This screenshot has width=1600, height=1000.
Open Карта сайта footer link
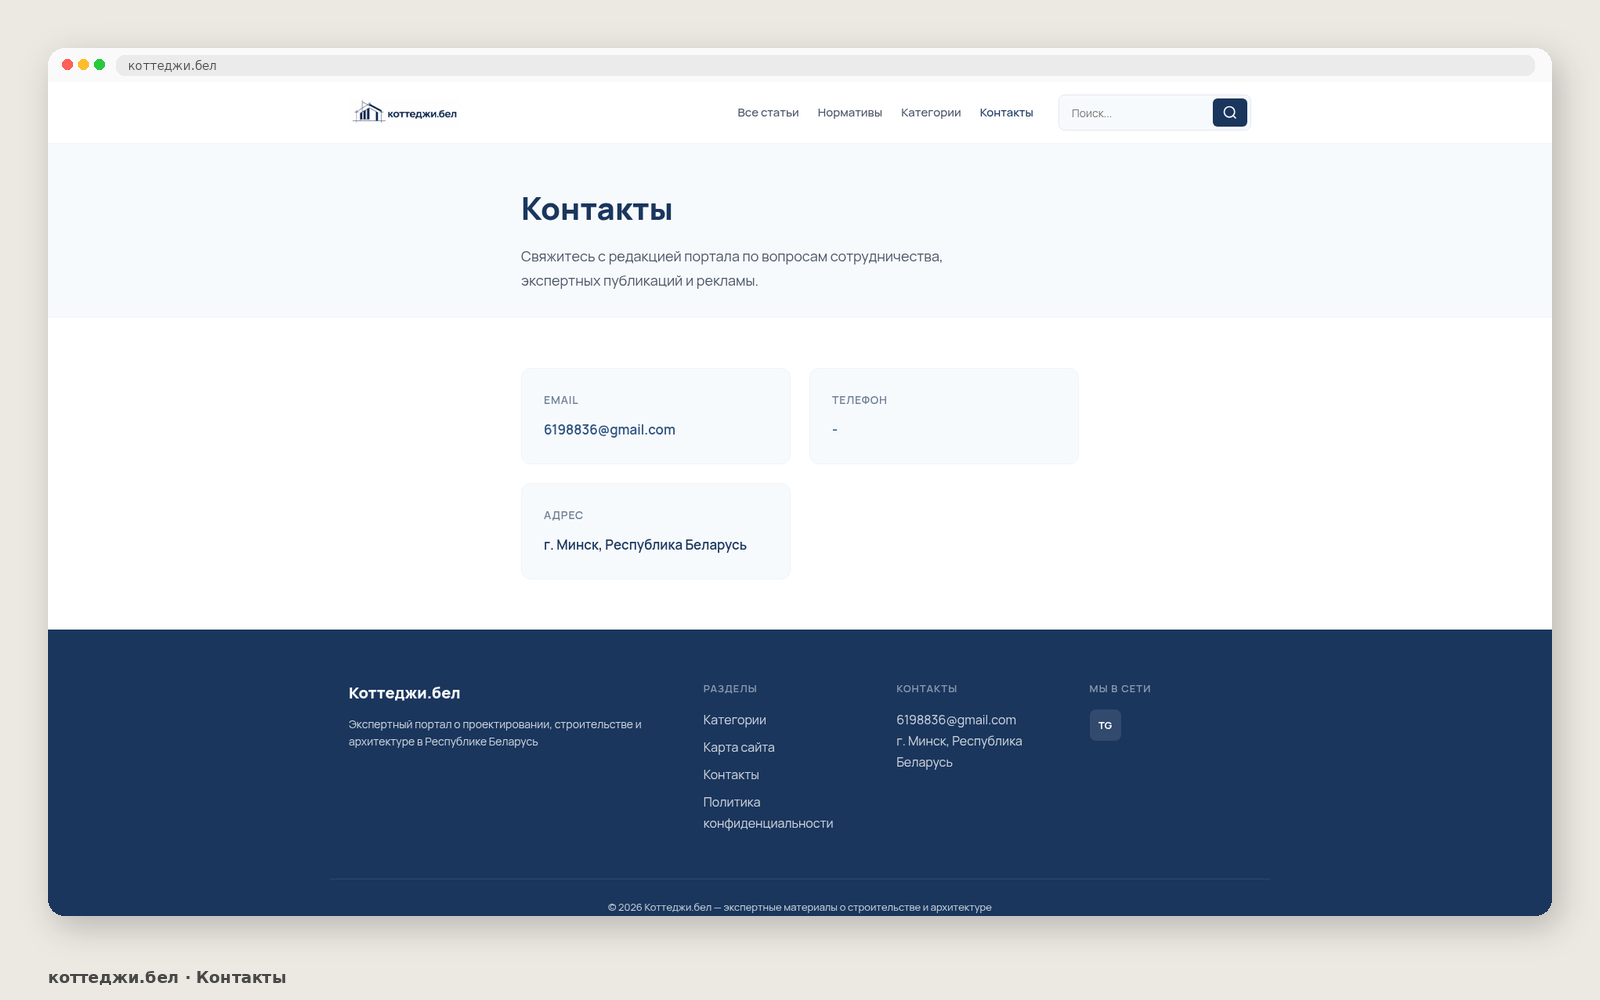(x=739, y=747)
